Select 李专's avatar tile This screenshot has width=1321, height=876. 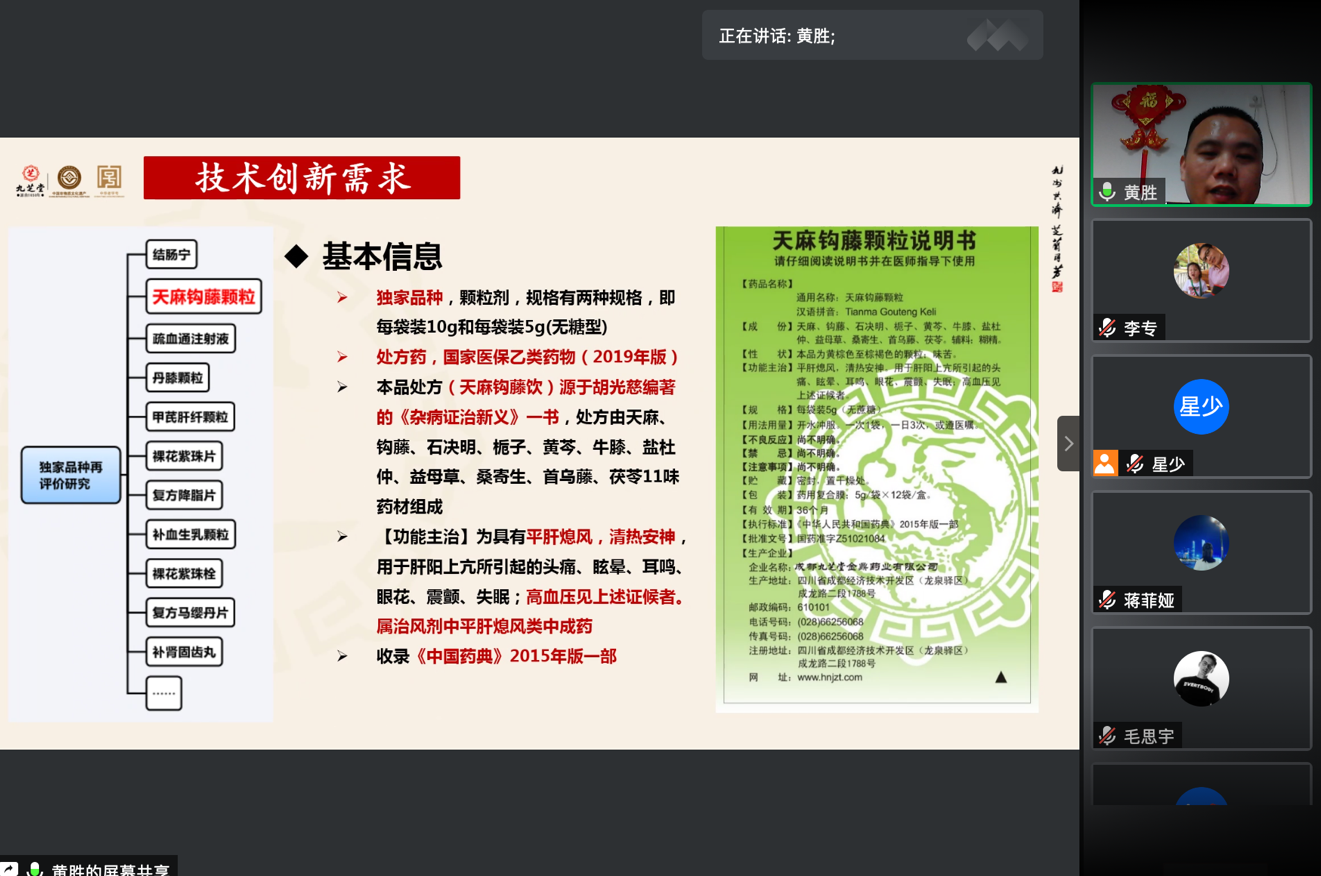point(1200,271)
